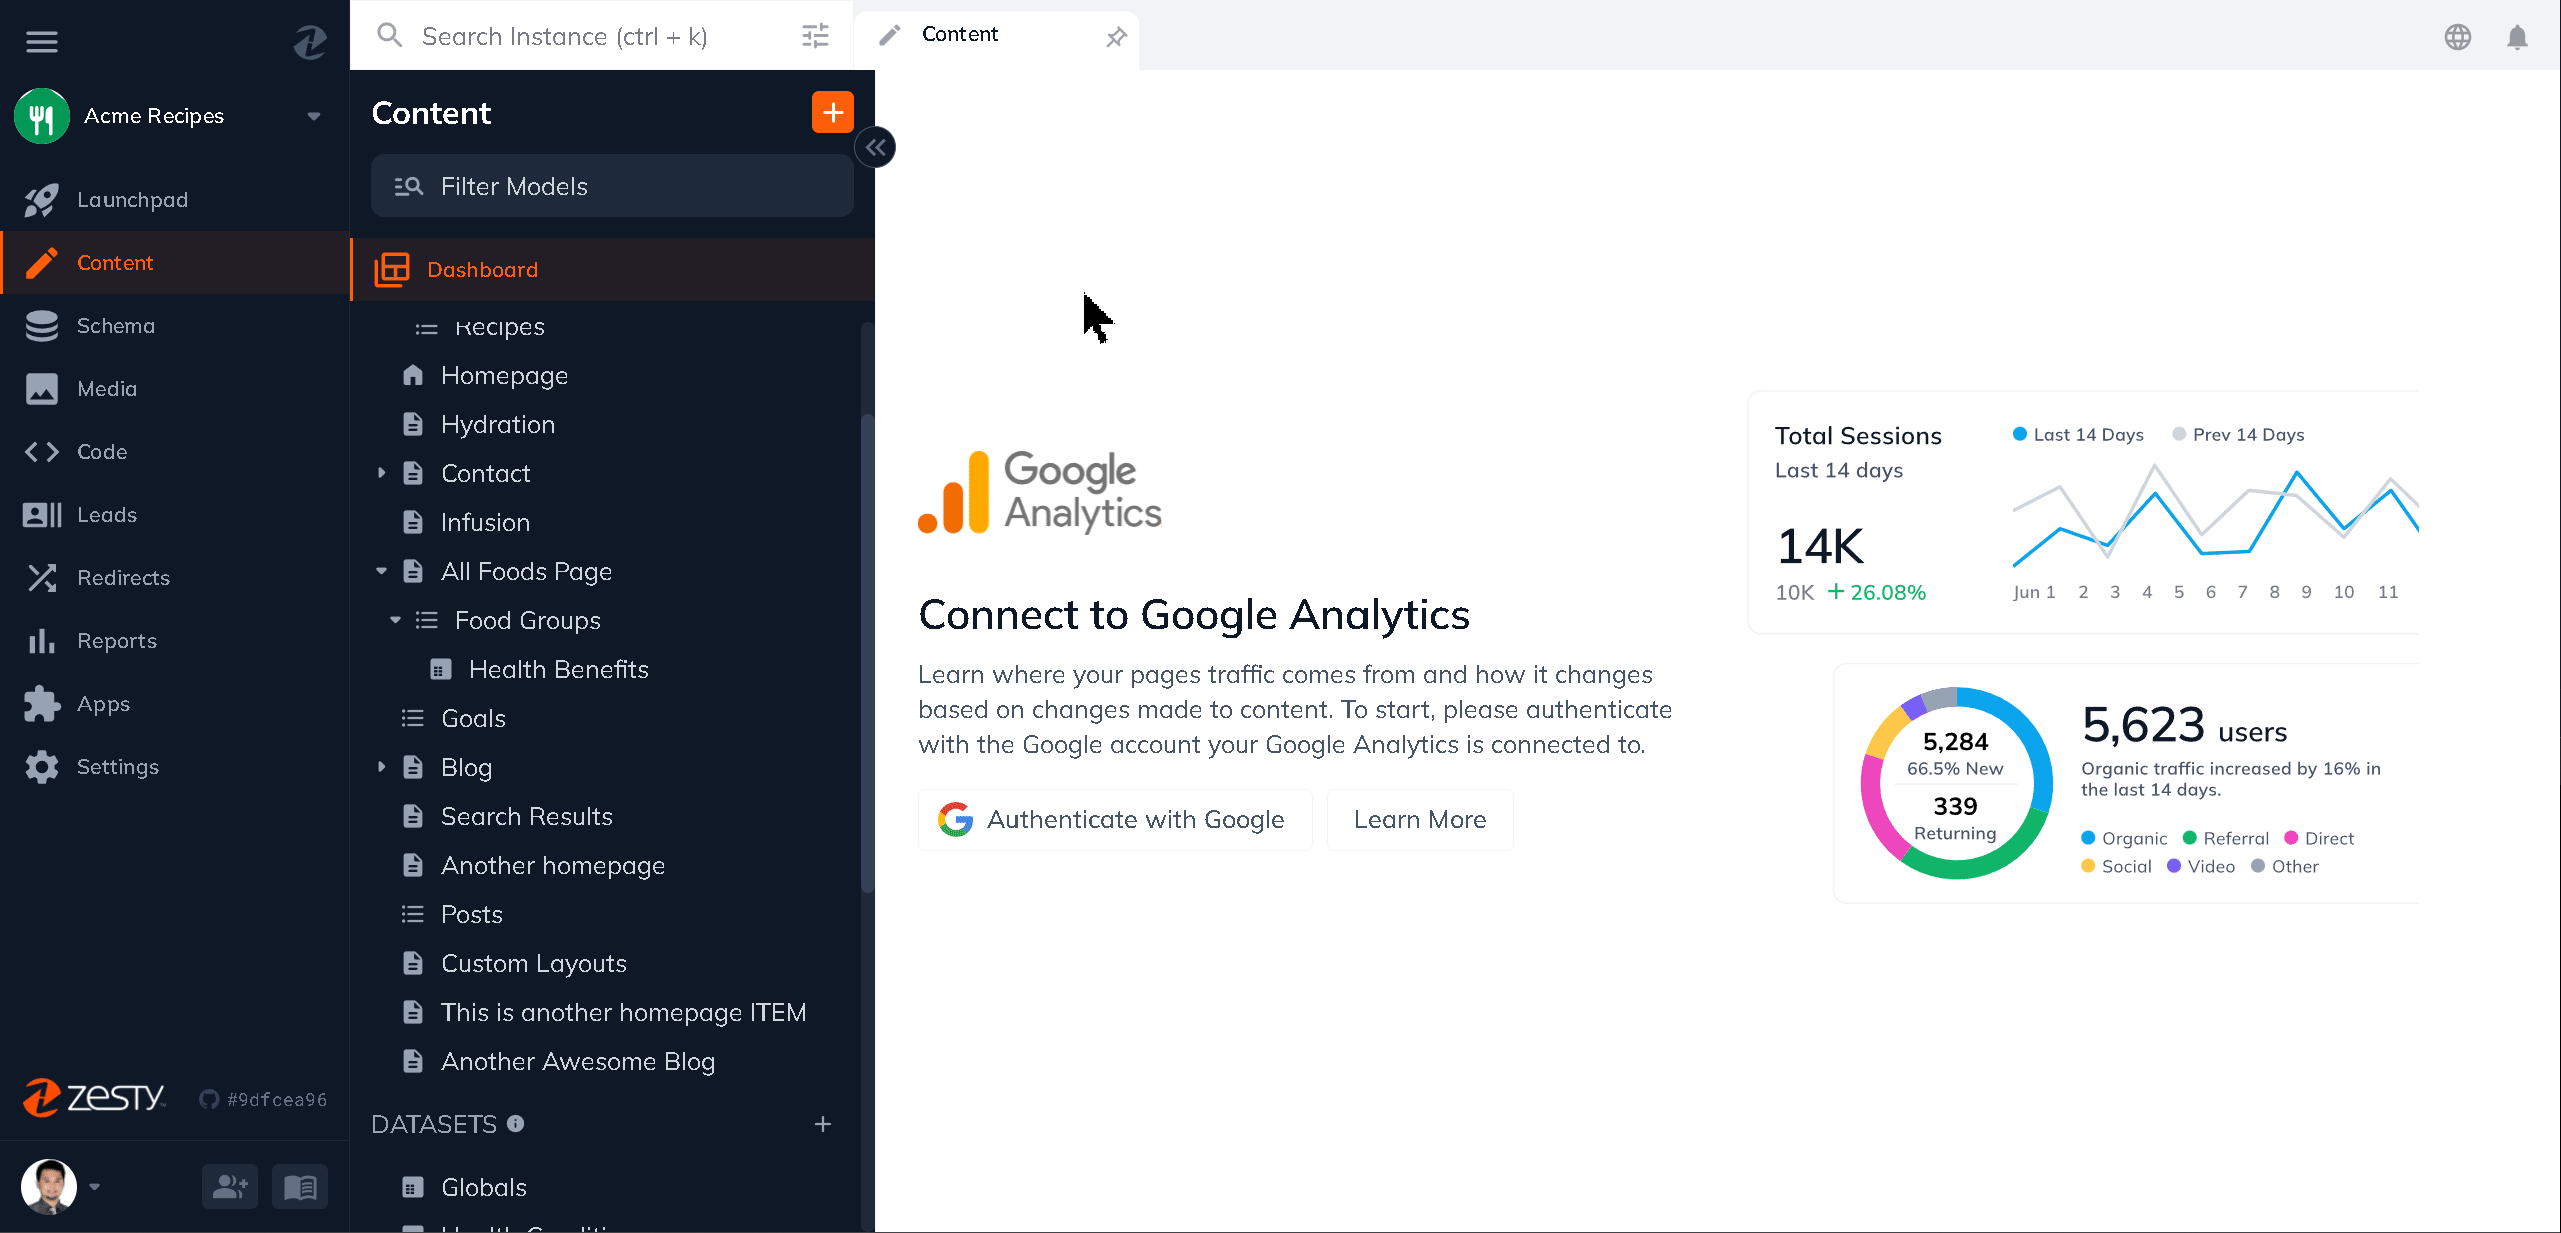Expand the Blog content item
This screenshot has height=1233, width=2561.
[382, 768]
